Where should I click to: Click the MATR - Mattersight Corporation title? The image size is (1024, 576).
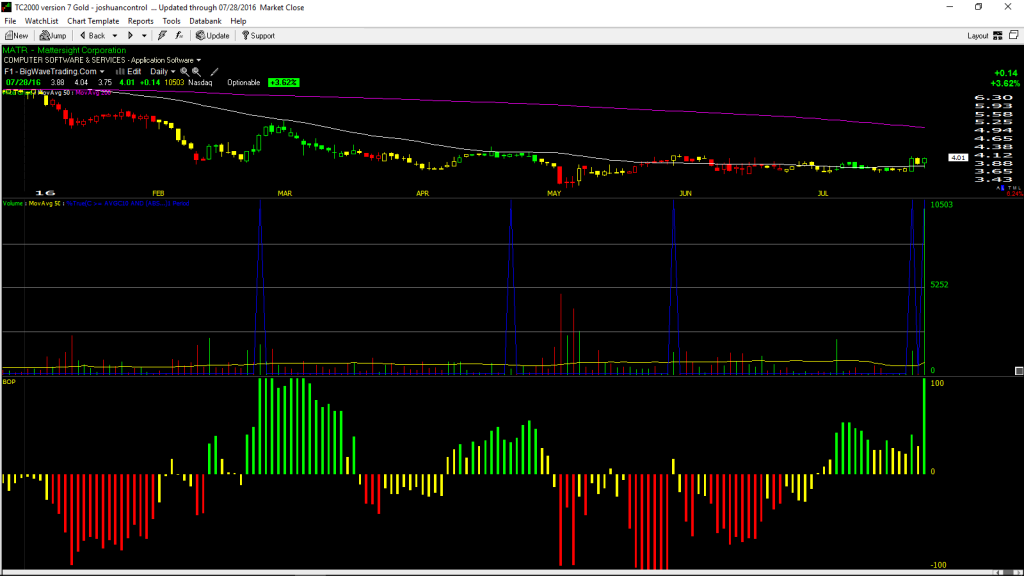[65, 50]
